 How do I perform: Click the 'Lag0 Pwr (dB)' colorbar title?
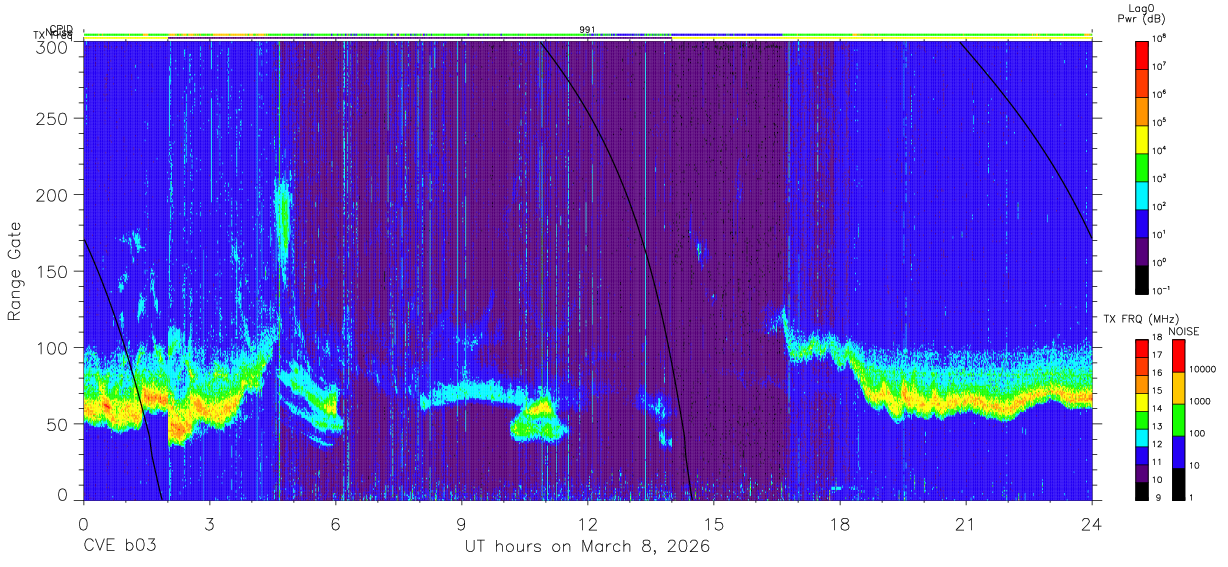click(x=1141, y=13)
